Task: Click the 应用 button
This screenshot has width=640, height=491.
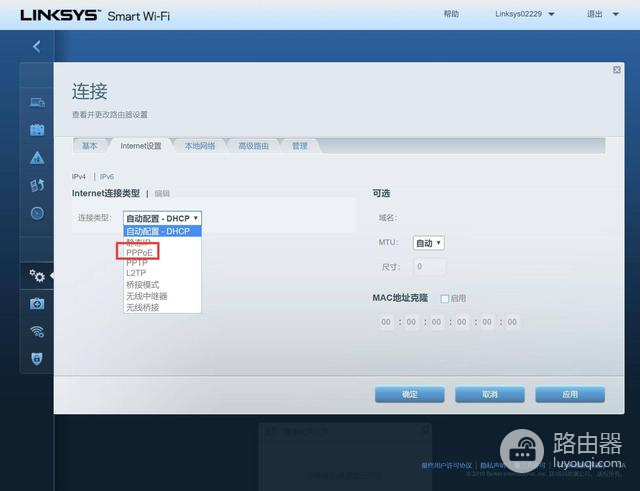Action: click(x=570, y=394)
